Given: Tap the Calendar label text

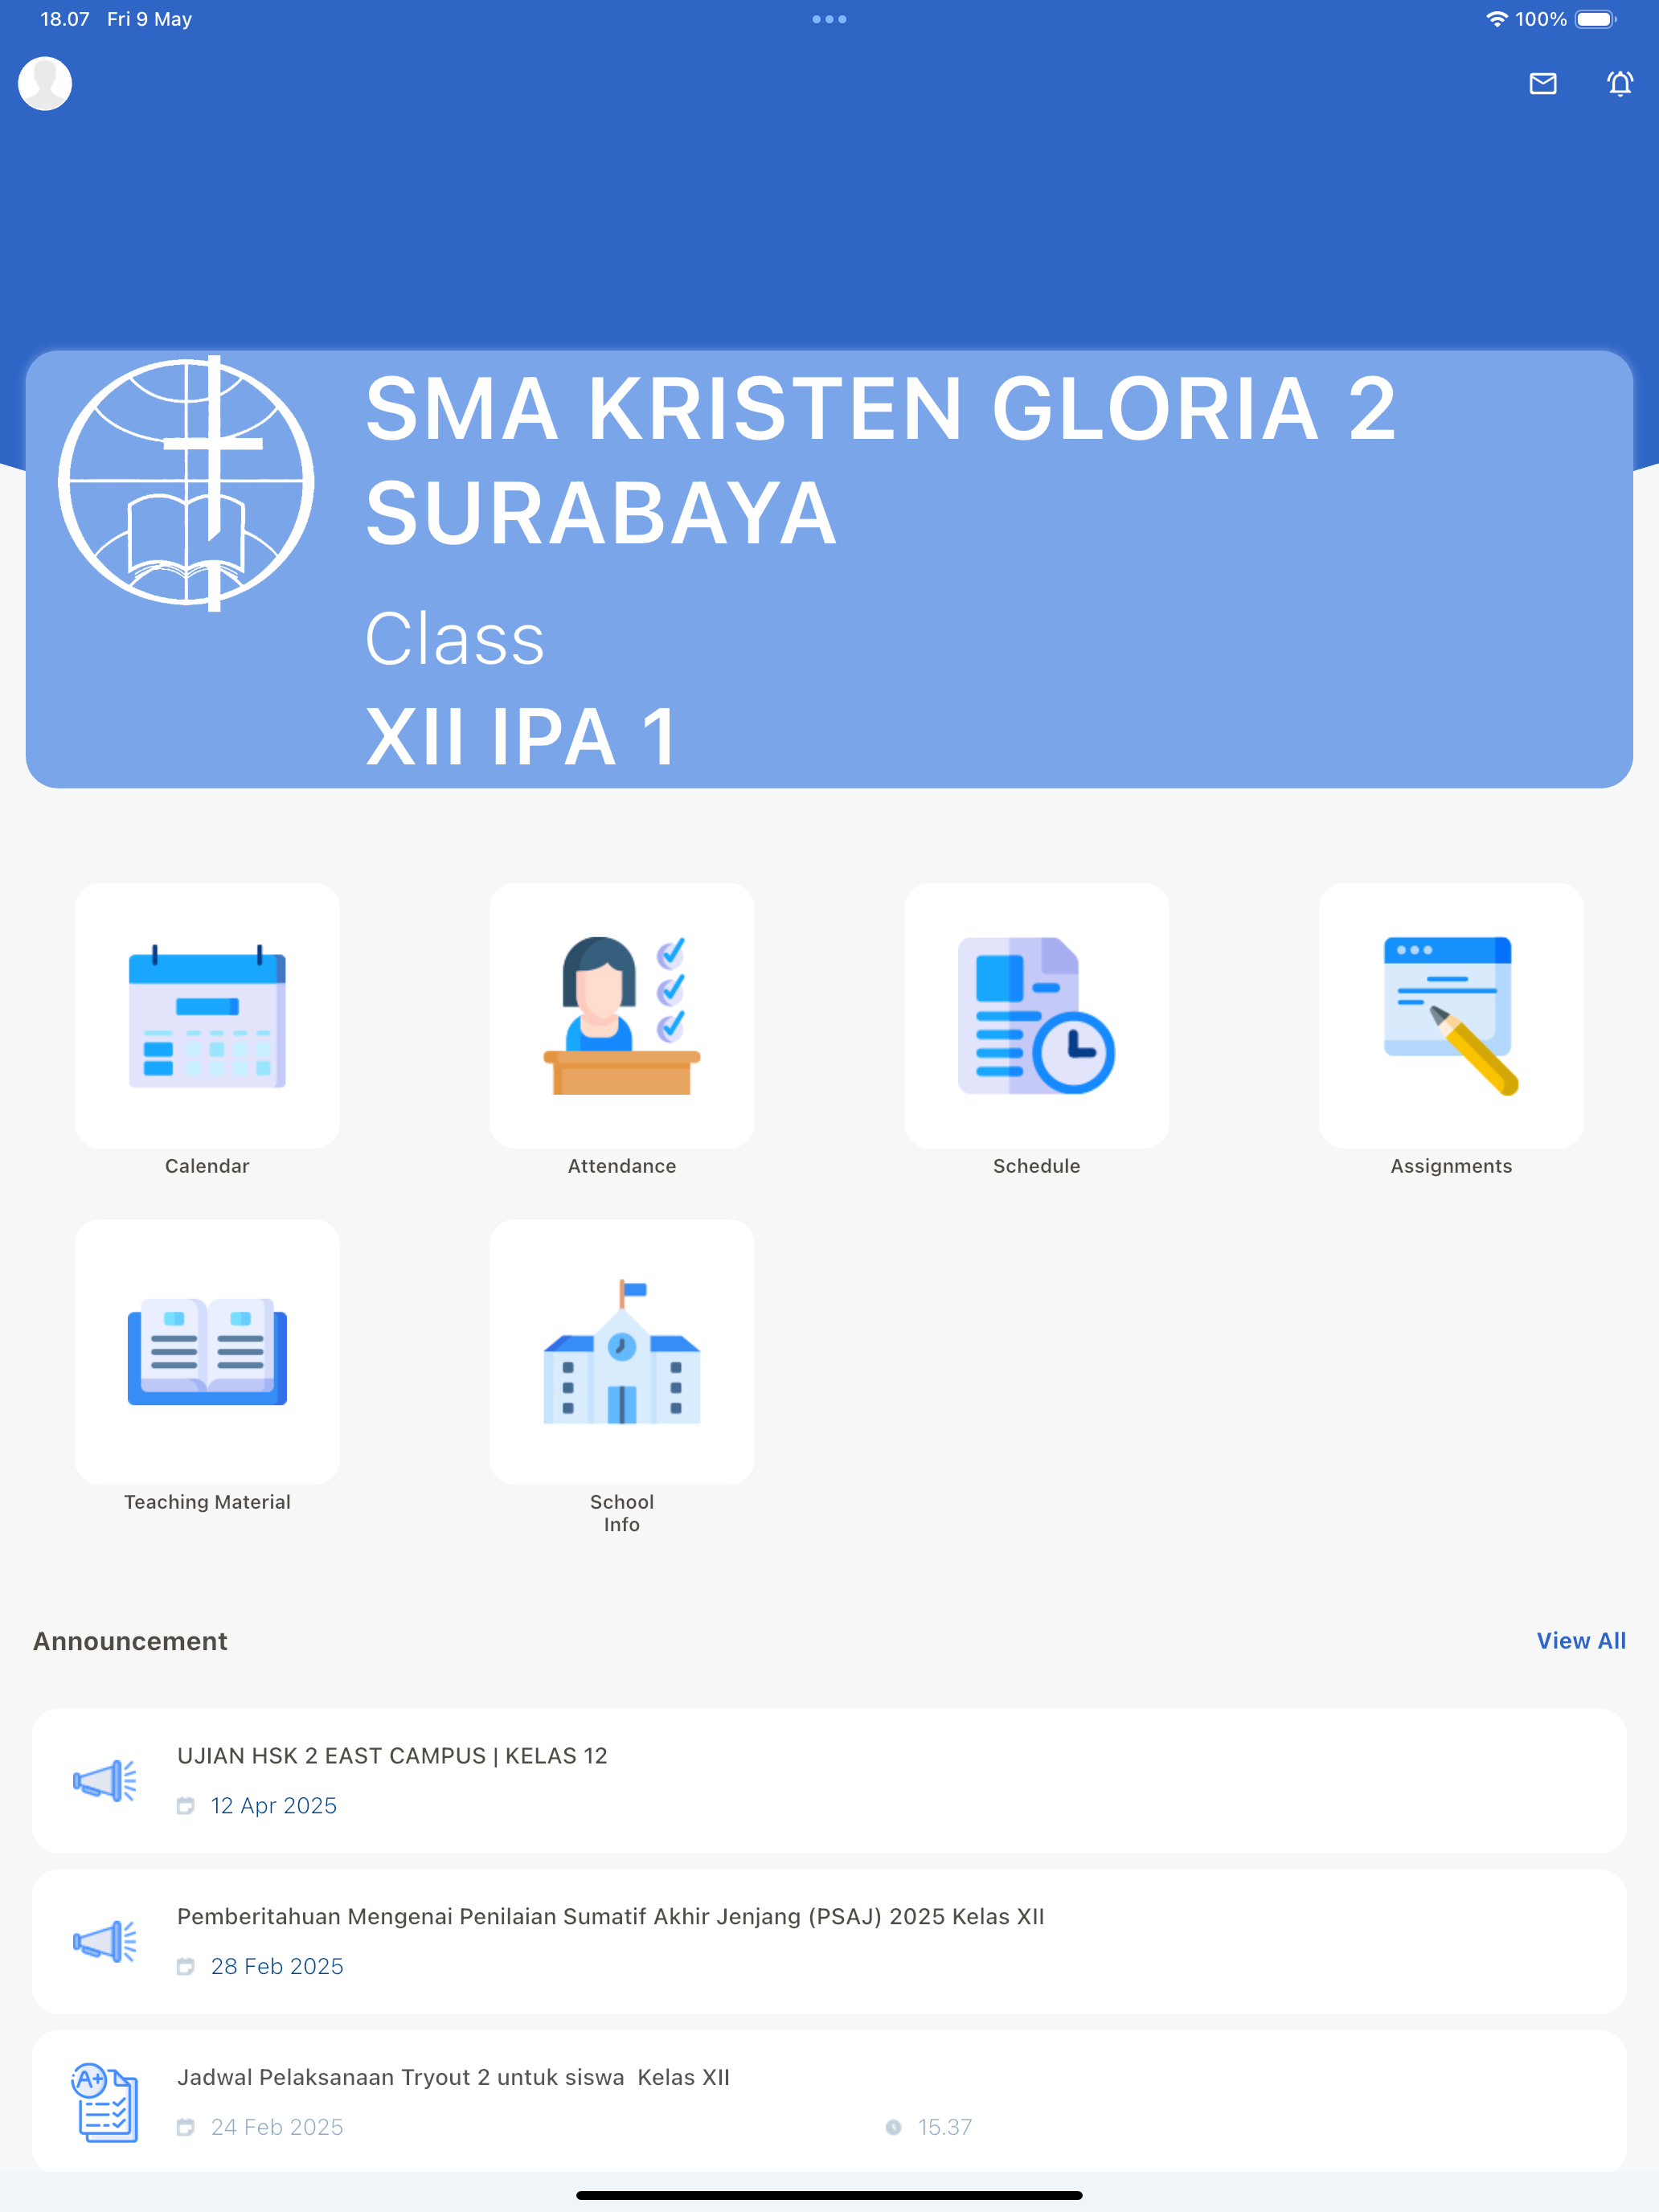Looking at the screenshot, I should (207, 1166).
